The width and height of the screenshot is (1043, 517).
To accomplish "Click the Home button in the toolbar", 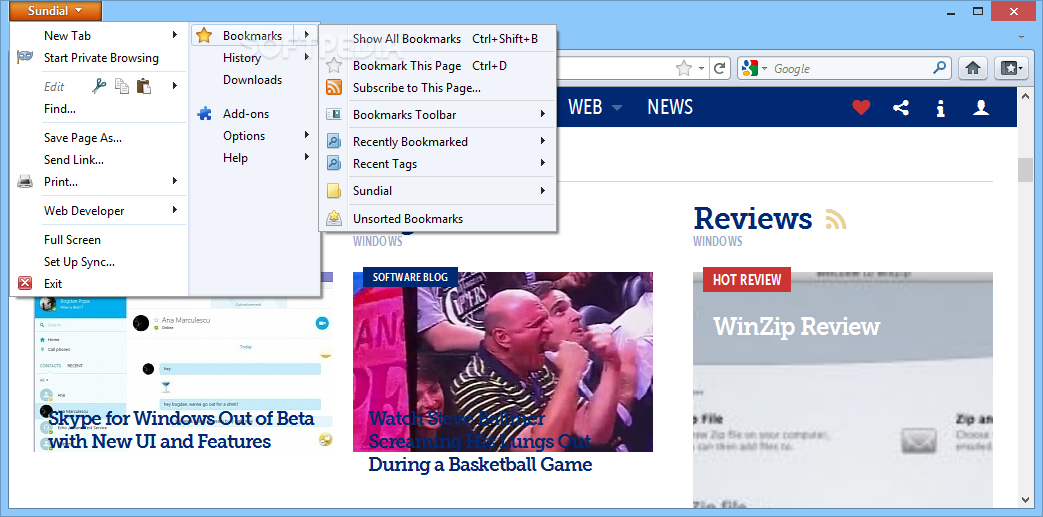I will (x=972, y=68).
